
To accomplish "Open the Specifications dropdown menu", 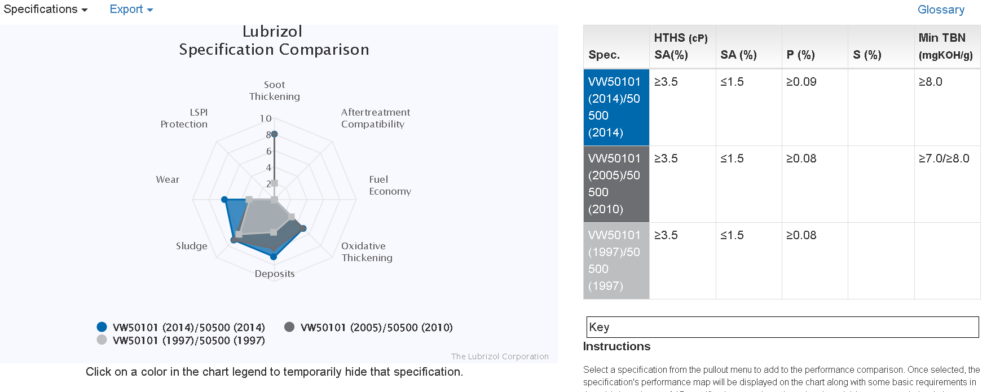I will click(x=45, y=10).
